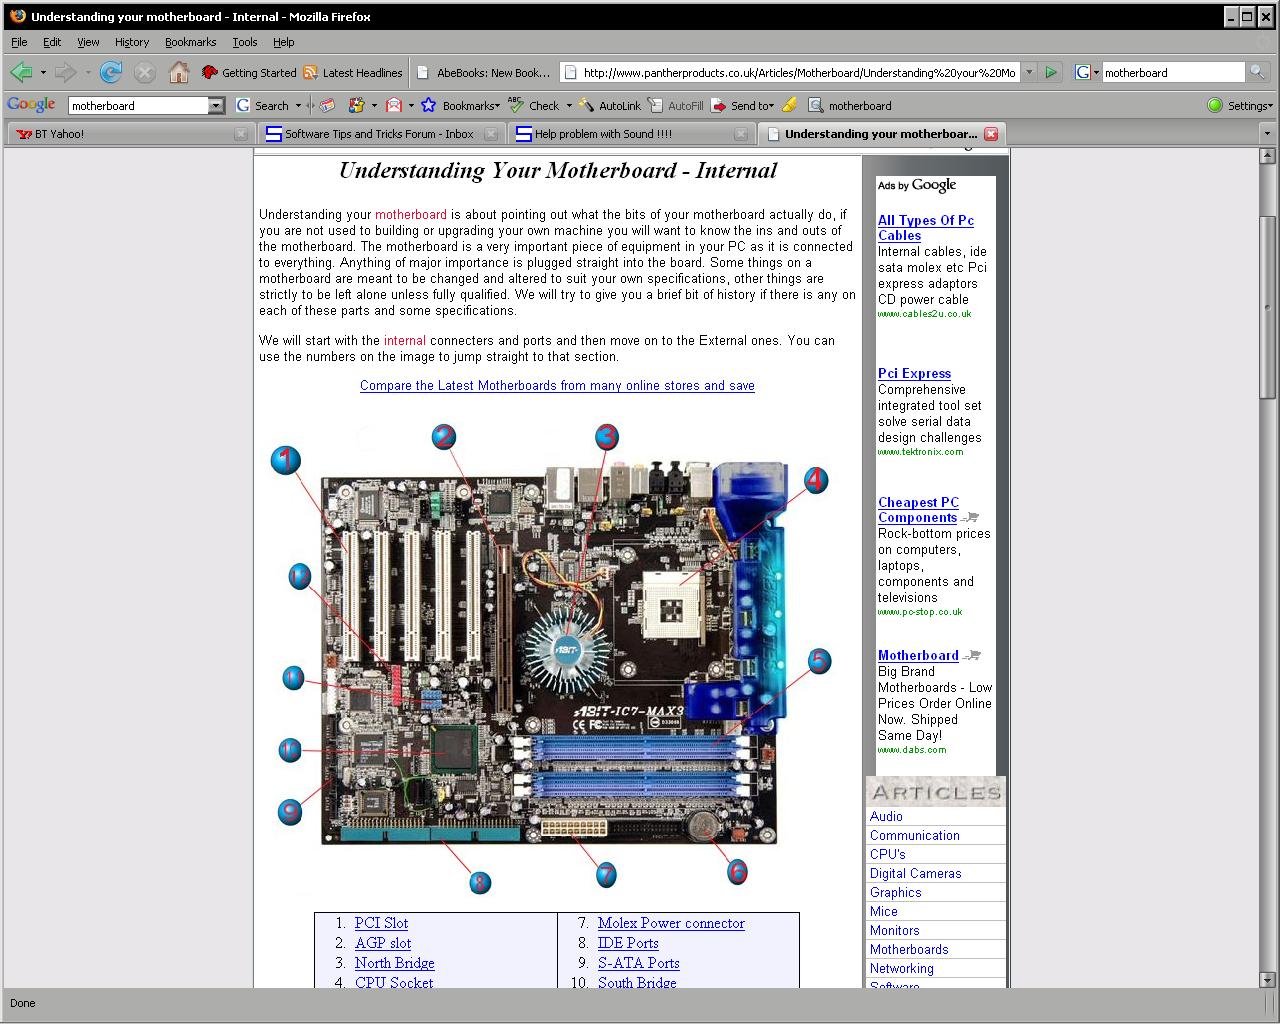Open the Bookmarks menu
The height and width of the screenshot is (1024, 1280).
coord(190,42)
